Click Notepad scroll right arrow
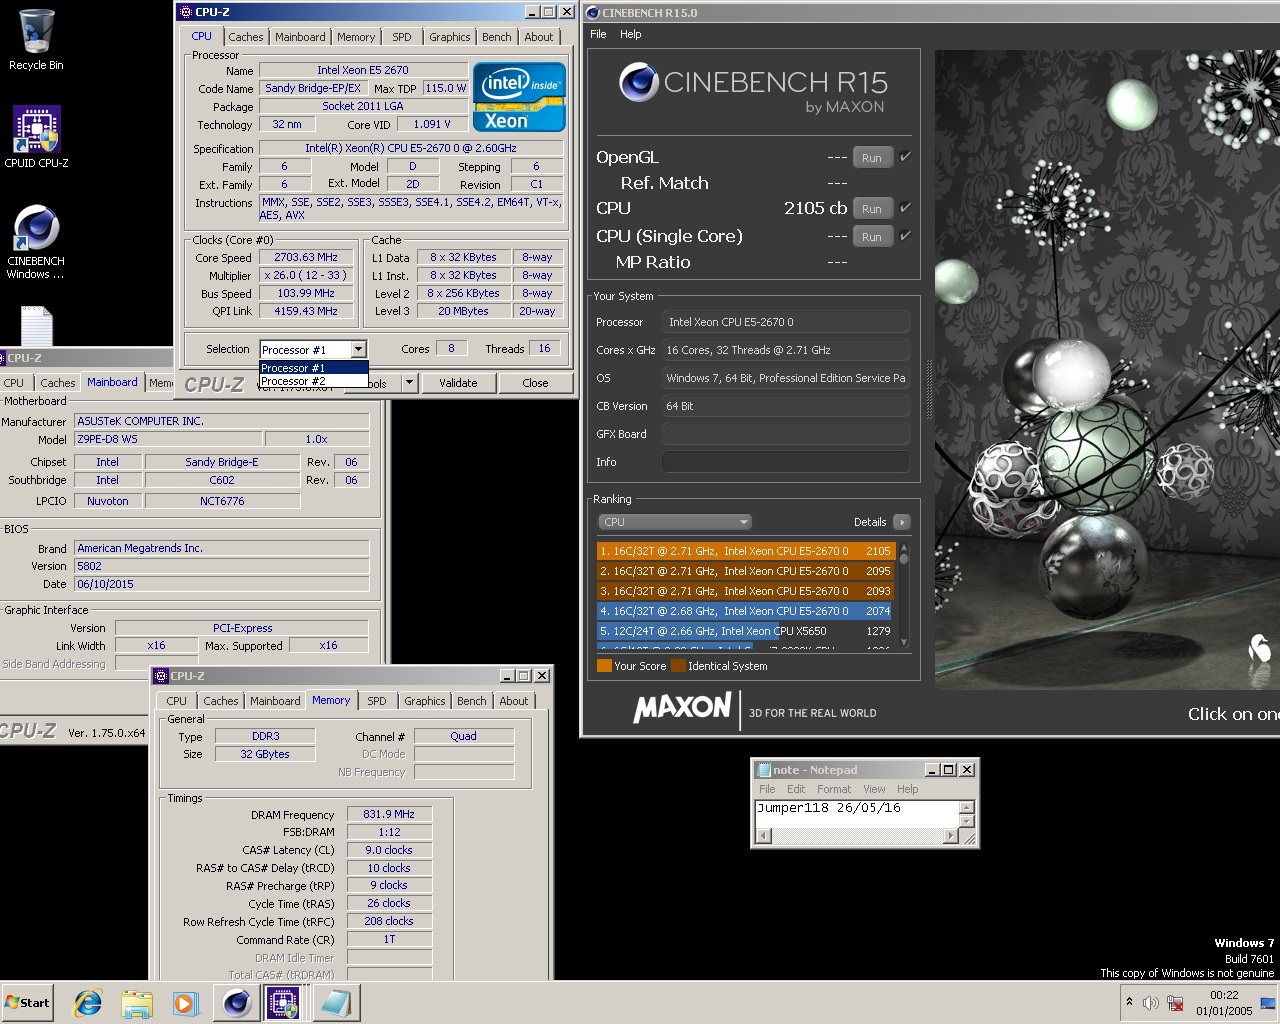This screenshot has height=1024, width=1280. click(952, 836)
